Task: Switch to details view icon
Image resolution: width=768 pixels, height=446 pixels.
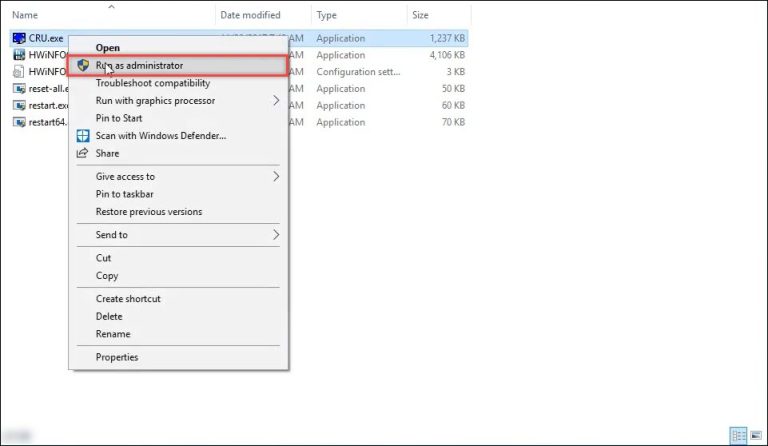Action: point(737,435)
